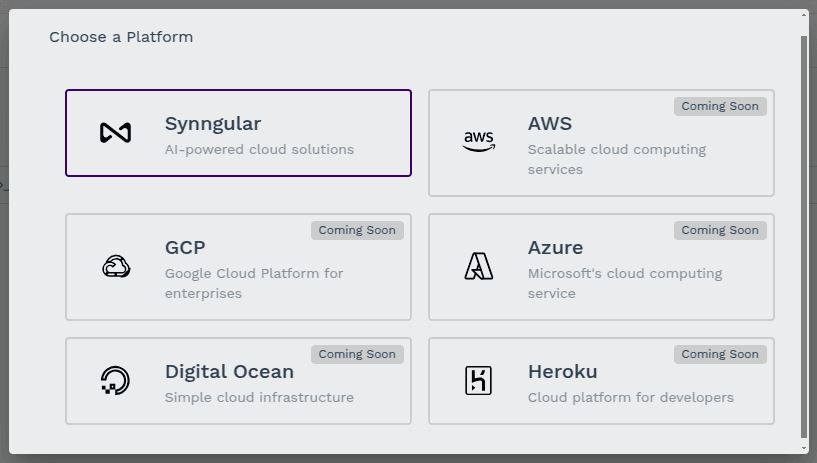
Task: Click the GCP cloud logo icon
Action: click(116, 266)
